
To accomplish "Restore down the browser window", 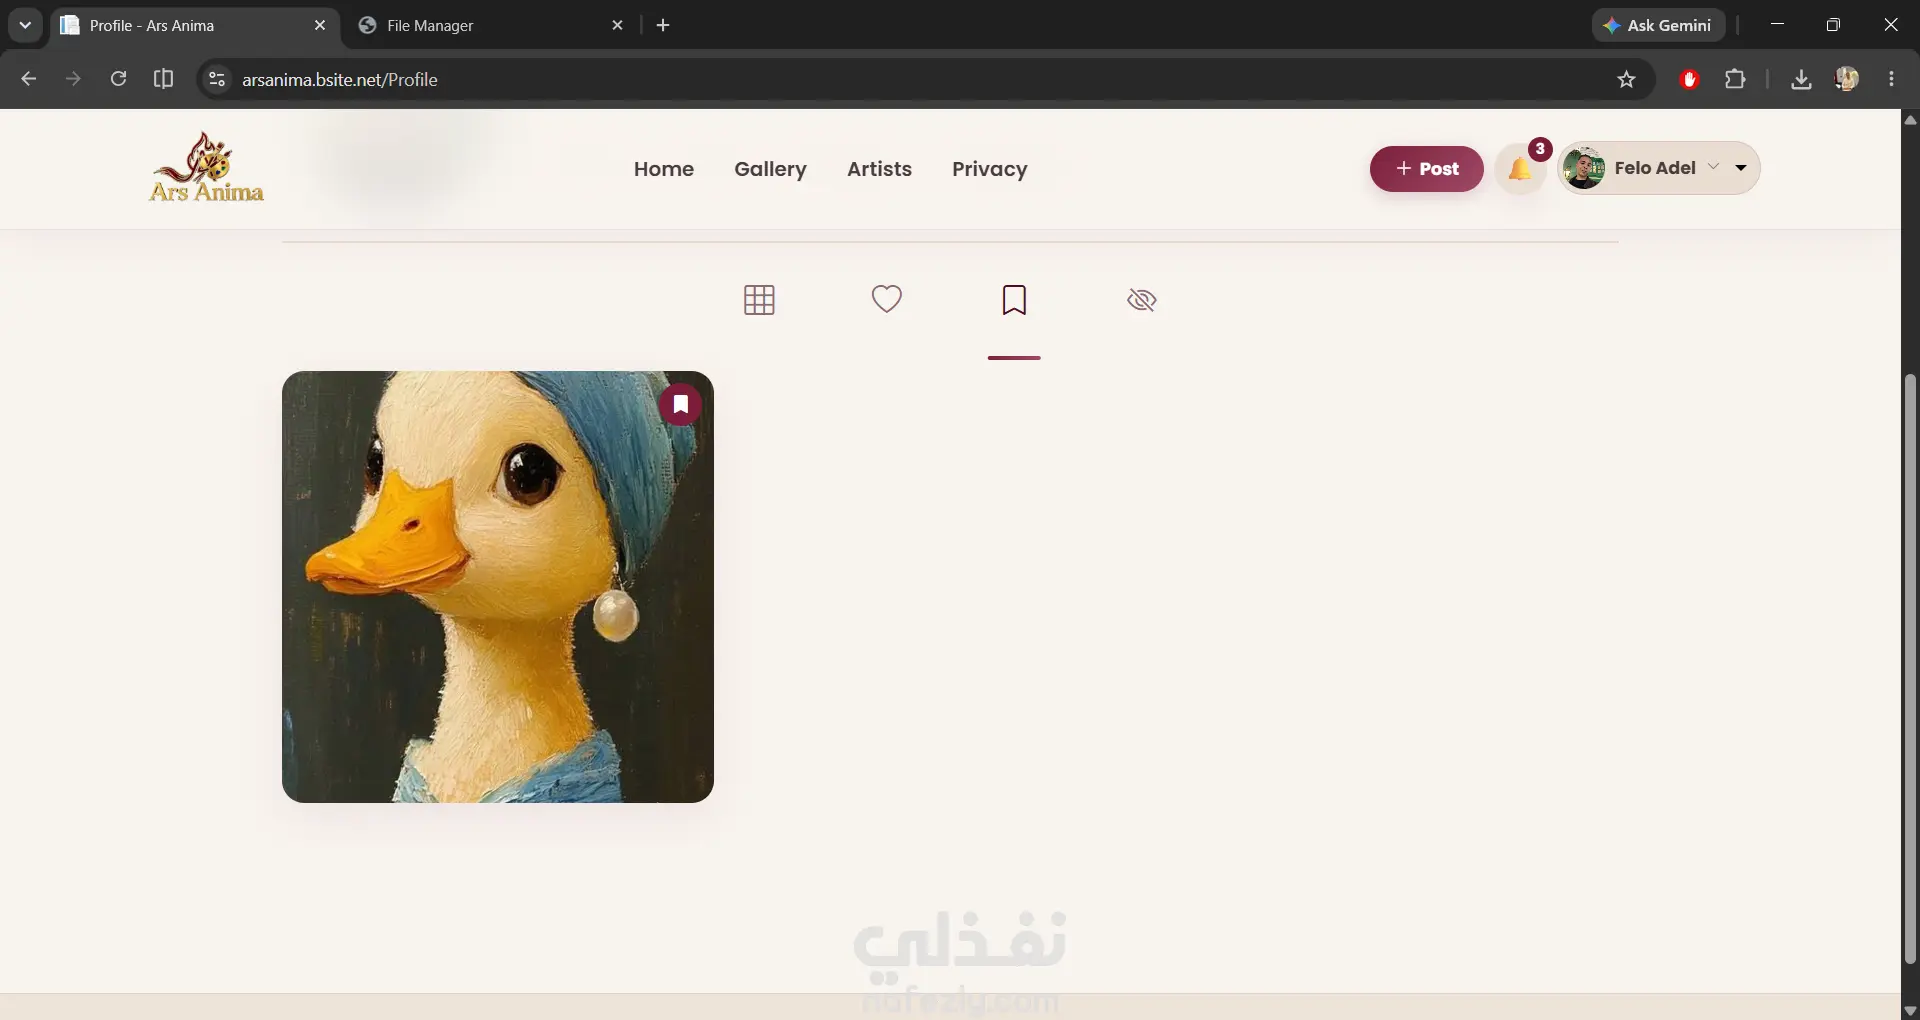I will 1833,25.
